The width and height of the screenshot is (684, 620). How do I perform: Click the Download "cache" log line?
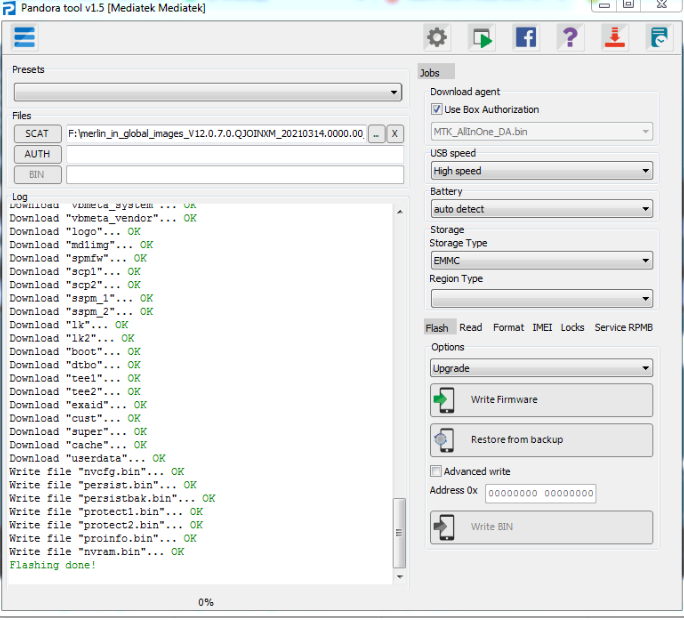coord(78,445)
